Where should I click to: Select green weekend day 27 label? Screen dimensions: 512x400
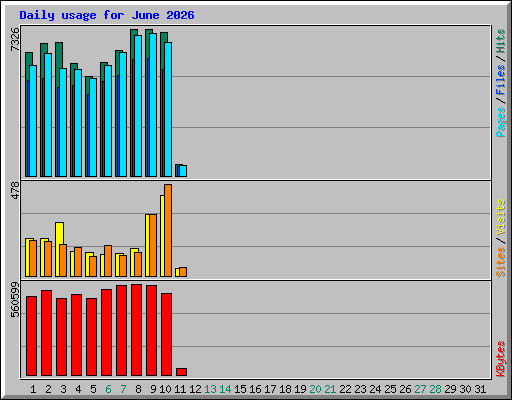coord(420,389)
